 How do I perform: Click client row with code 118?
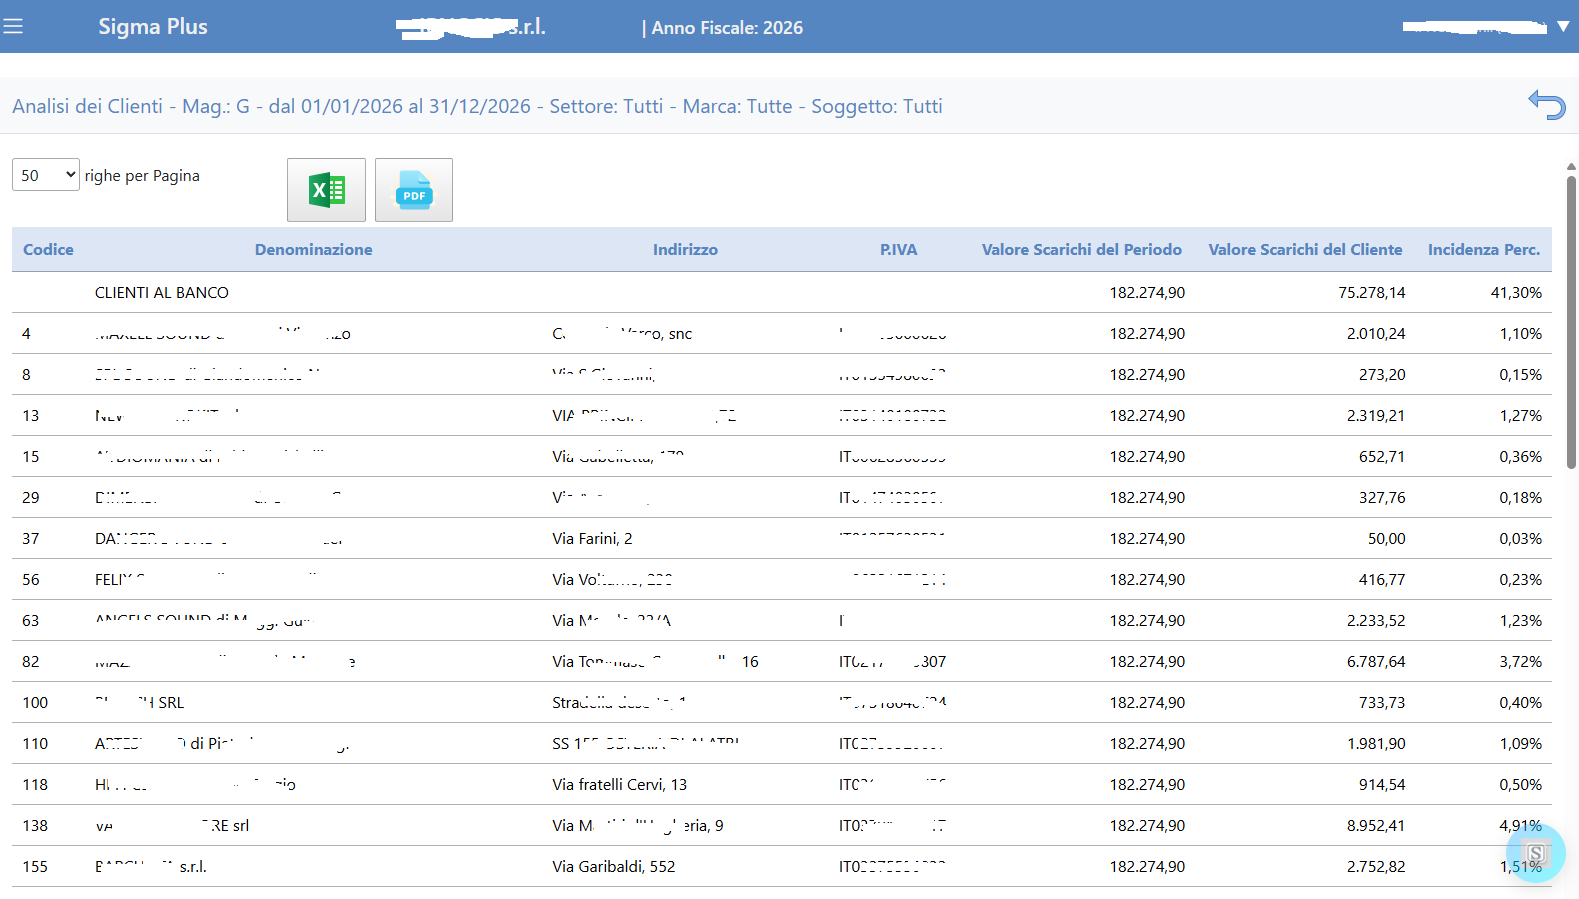35,785
